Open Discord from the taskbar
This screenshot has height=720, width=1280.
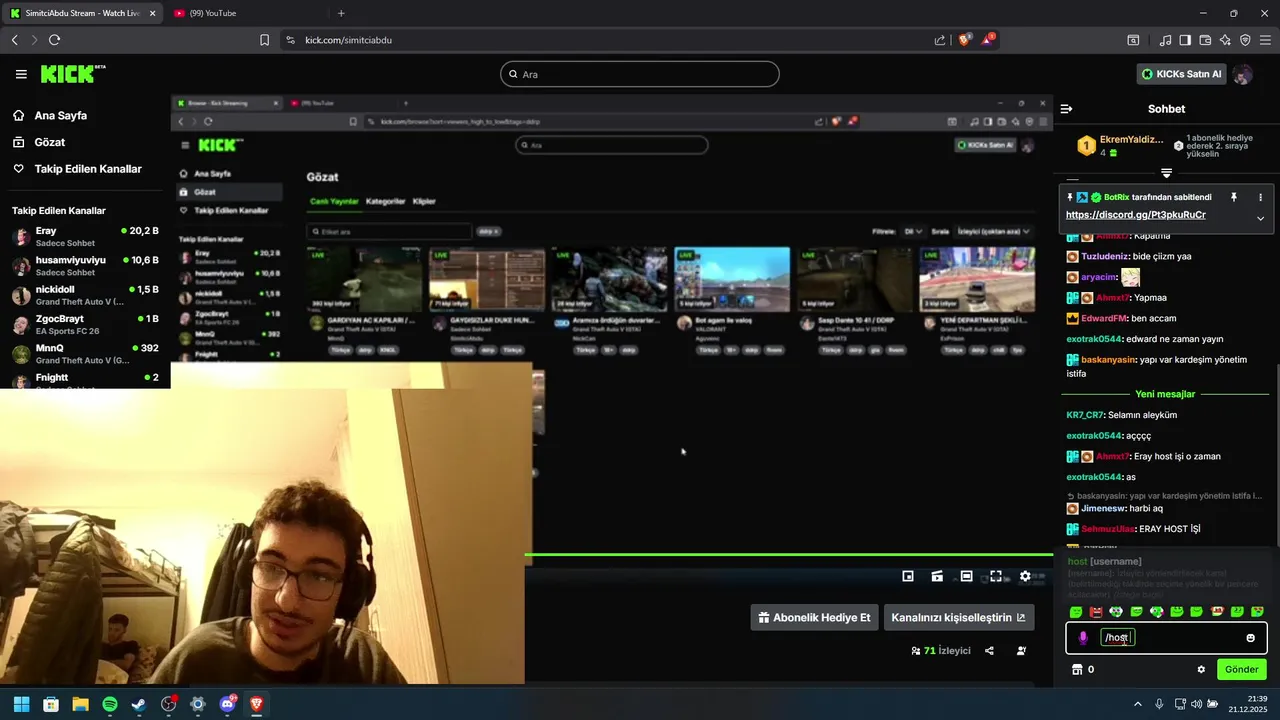227,704
